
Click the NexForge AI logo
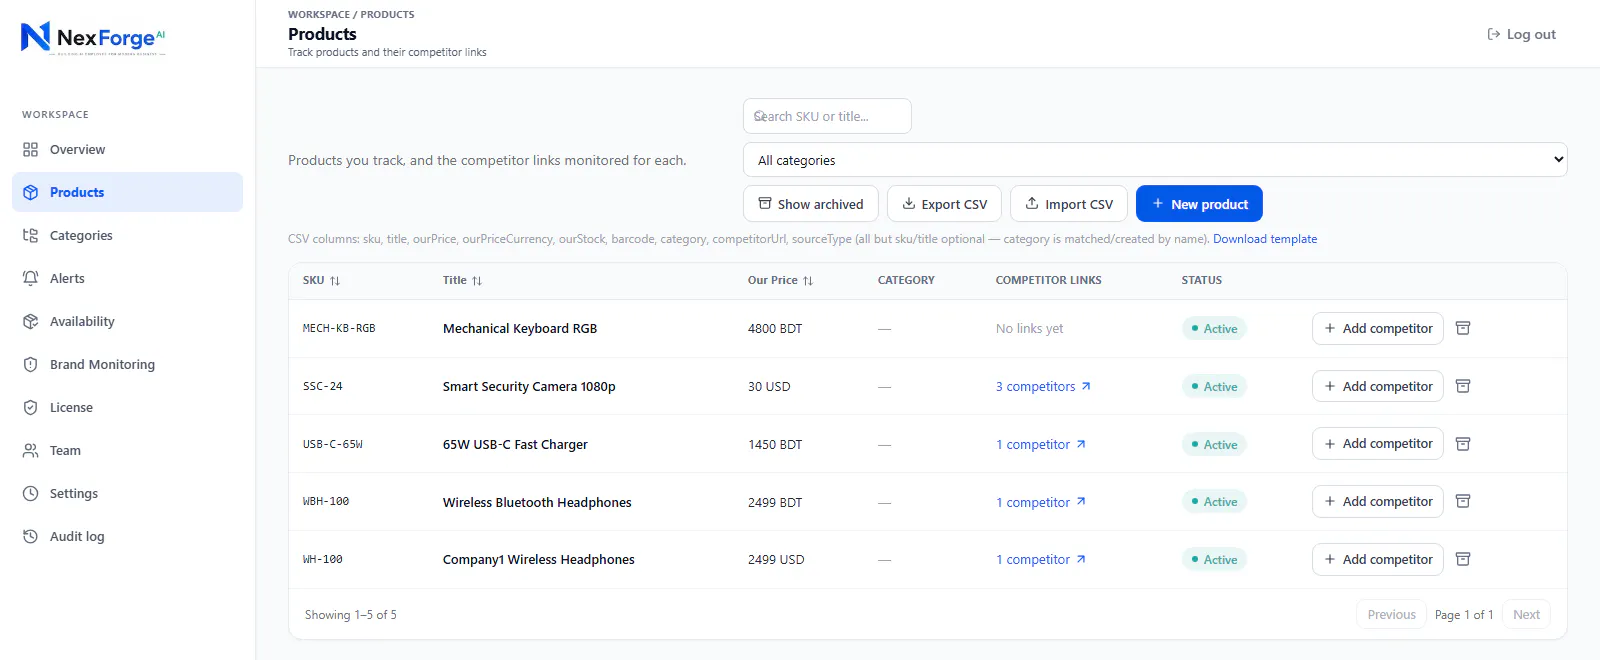(93, 38)
